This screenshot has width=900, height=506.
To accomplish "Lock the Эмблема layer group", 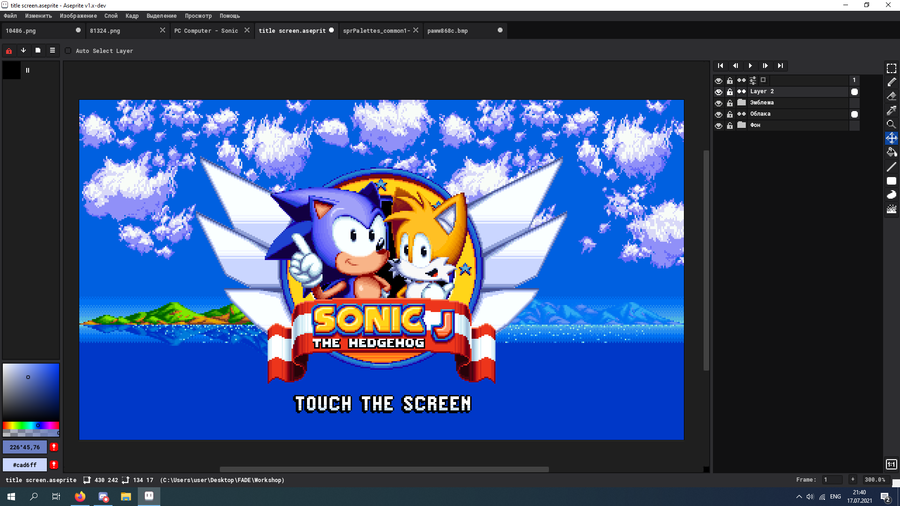I will click(x=730, y=103).
